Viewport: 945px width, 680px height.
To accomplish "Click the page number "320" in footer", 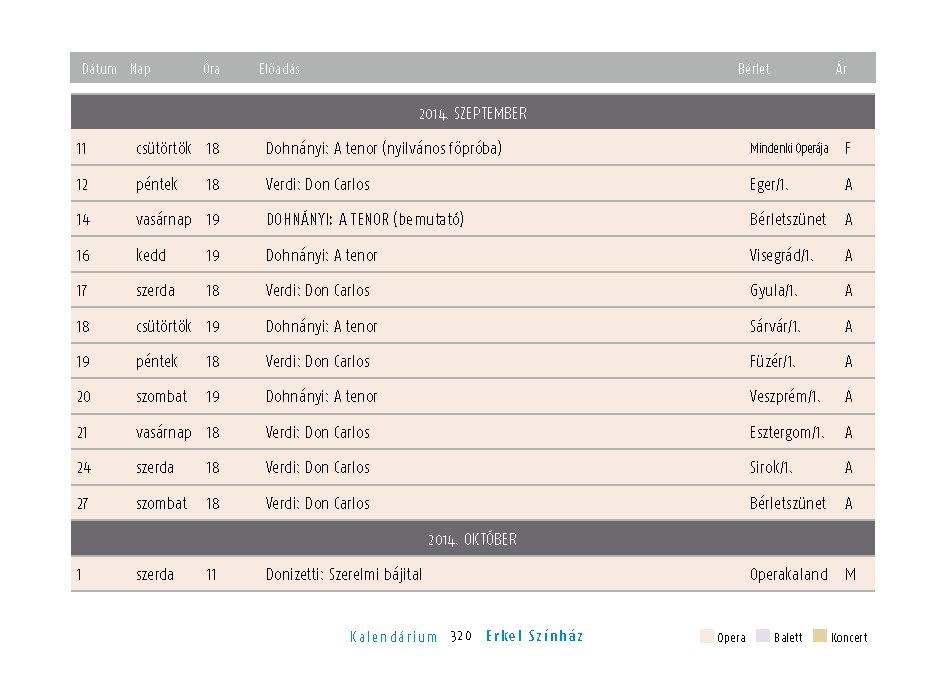I will point(460,637).
